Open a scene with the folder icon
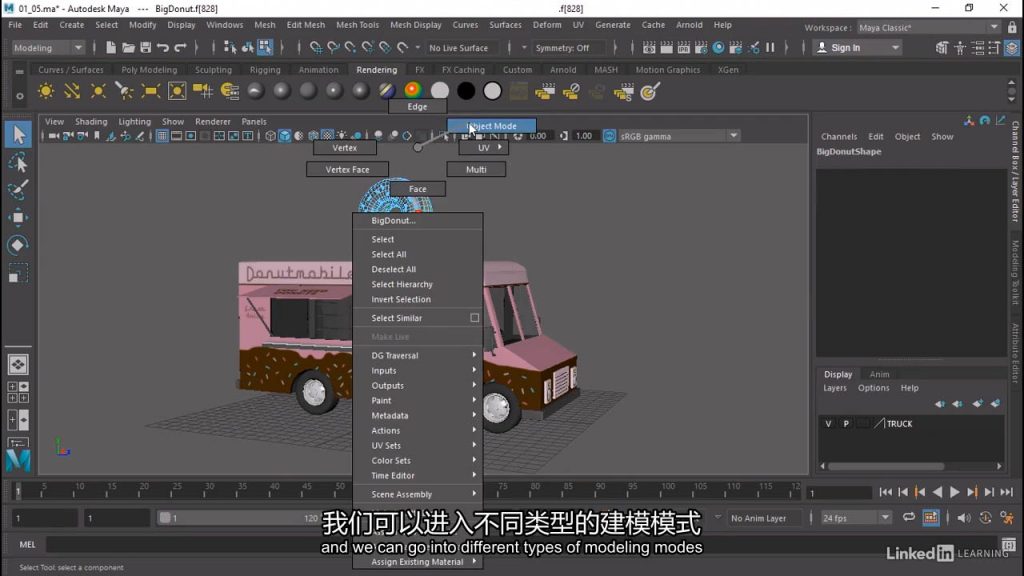The width and height of the screenshot is (1024, 576). (x=128, y=48)
